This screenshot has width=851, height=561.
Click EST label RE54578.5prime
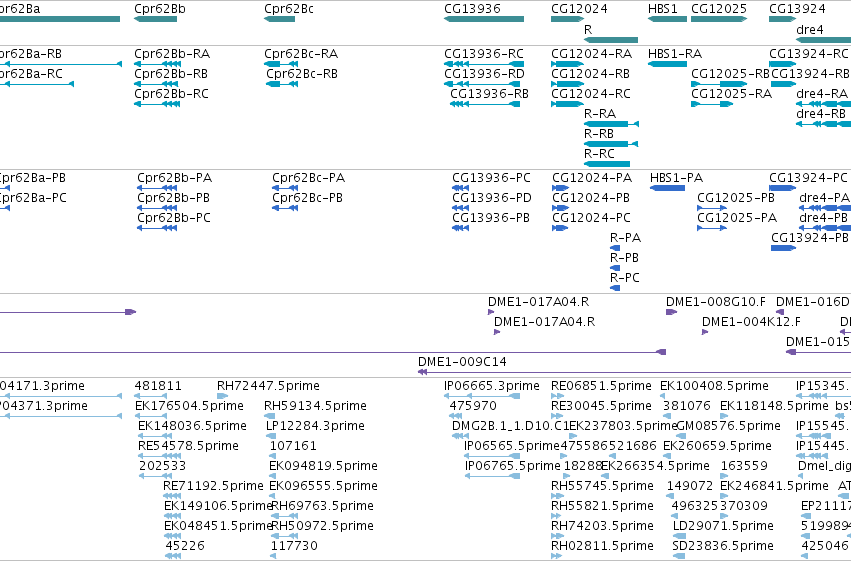point(188,447)
